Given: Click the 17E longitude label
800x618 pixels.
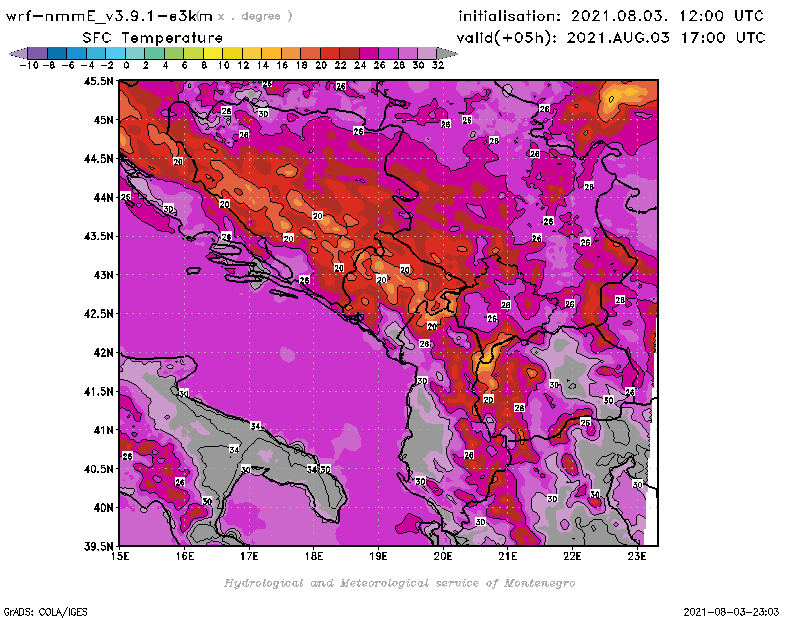Looking at the screenshot, I should [x=249, y=556].
